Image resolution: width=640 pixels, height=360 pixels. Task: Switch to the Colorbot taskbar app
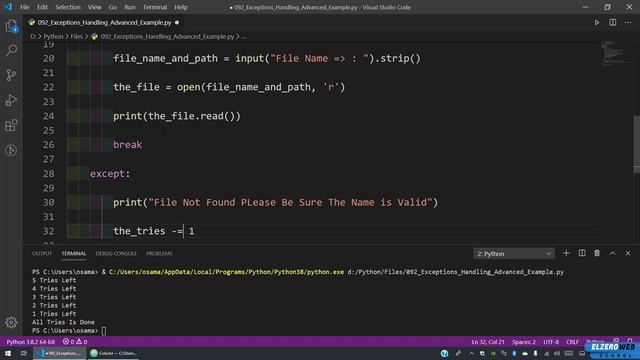coord(113,353)
